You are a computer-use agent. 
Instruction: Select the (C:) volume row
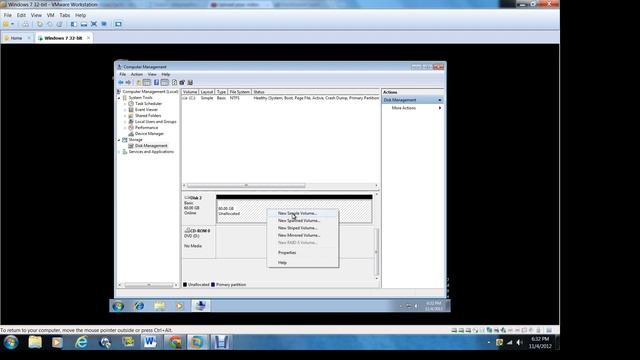tap(281, 98)
